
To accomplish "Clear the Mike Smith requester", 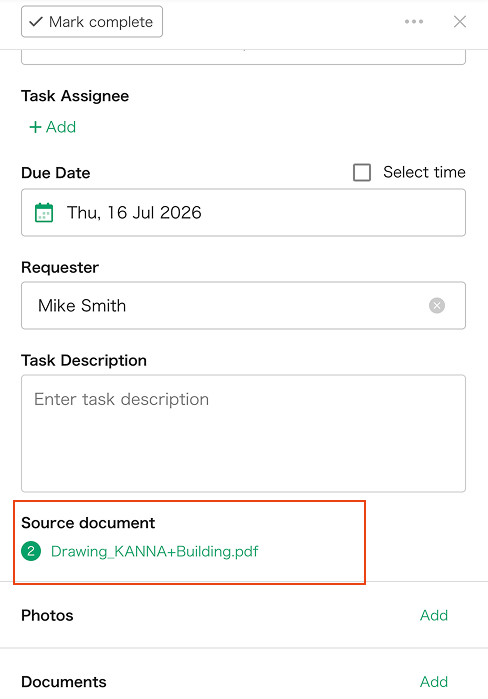I will pyautogui.click(x=437, y=306).
